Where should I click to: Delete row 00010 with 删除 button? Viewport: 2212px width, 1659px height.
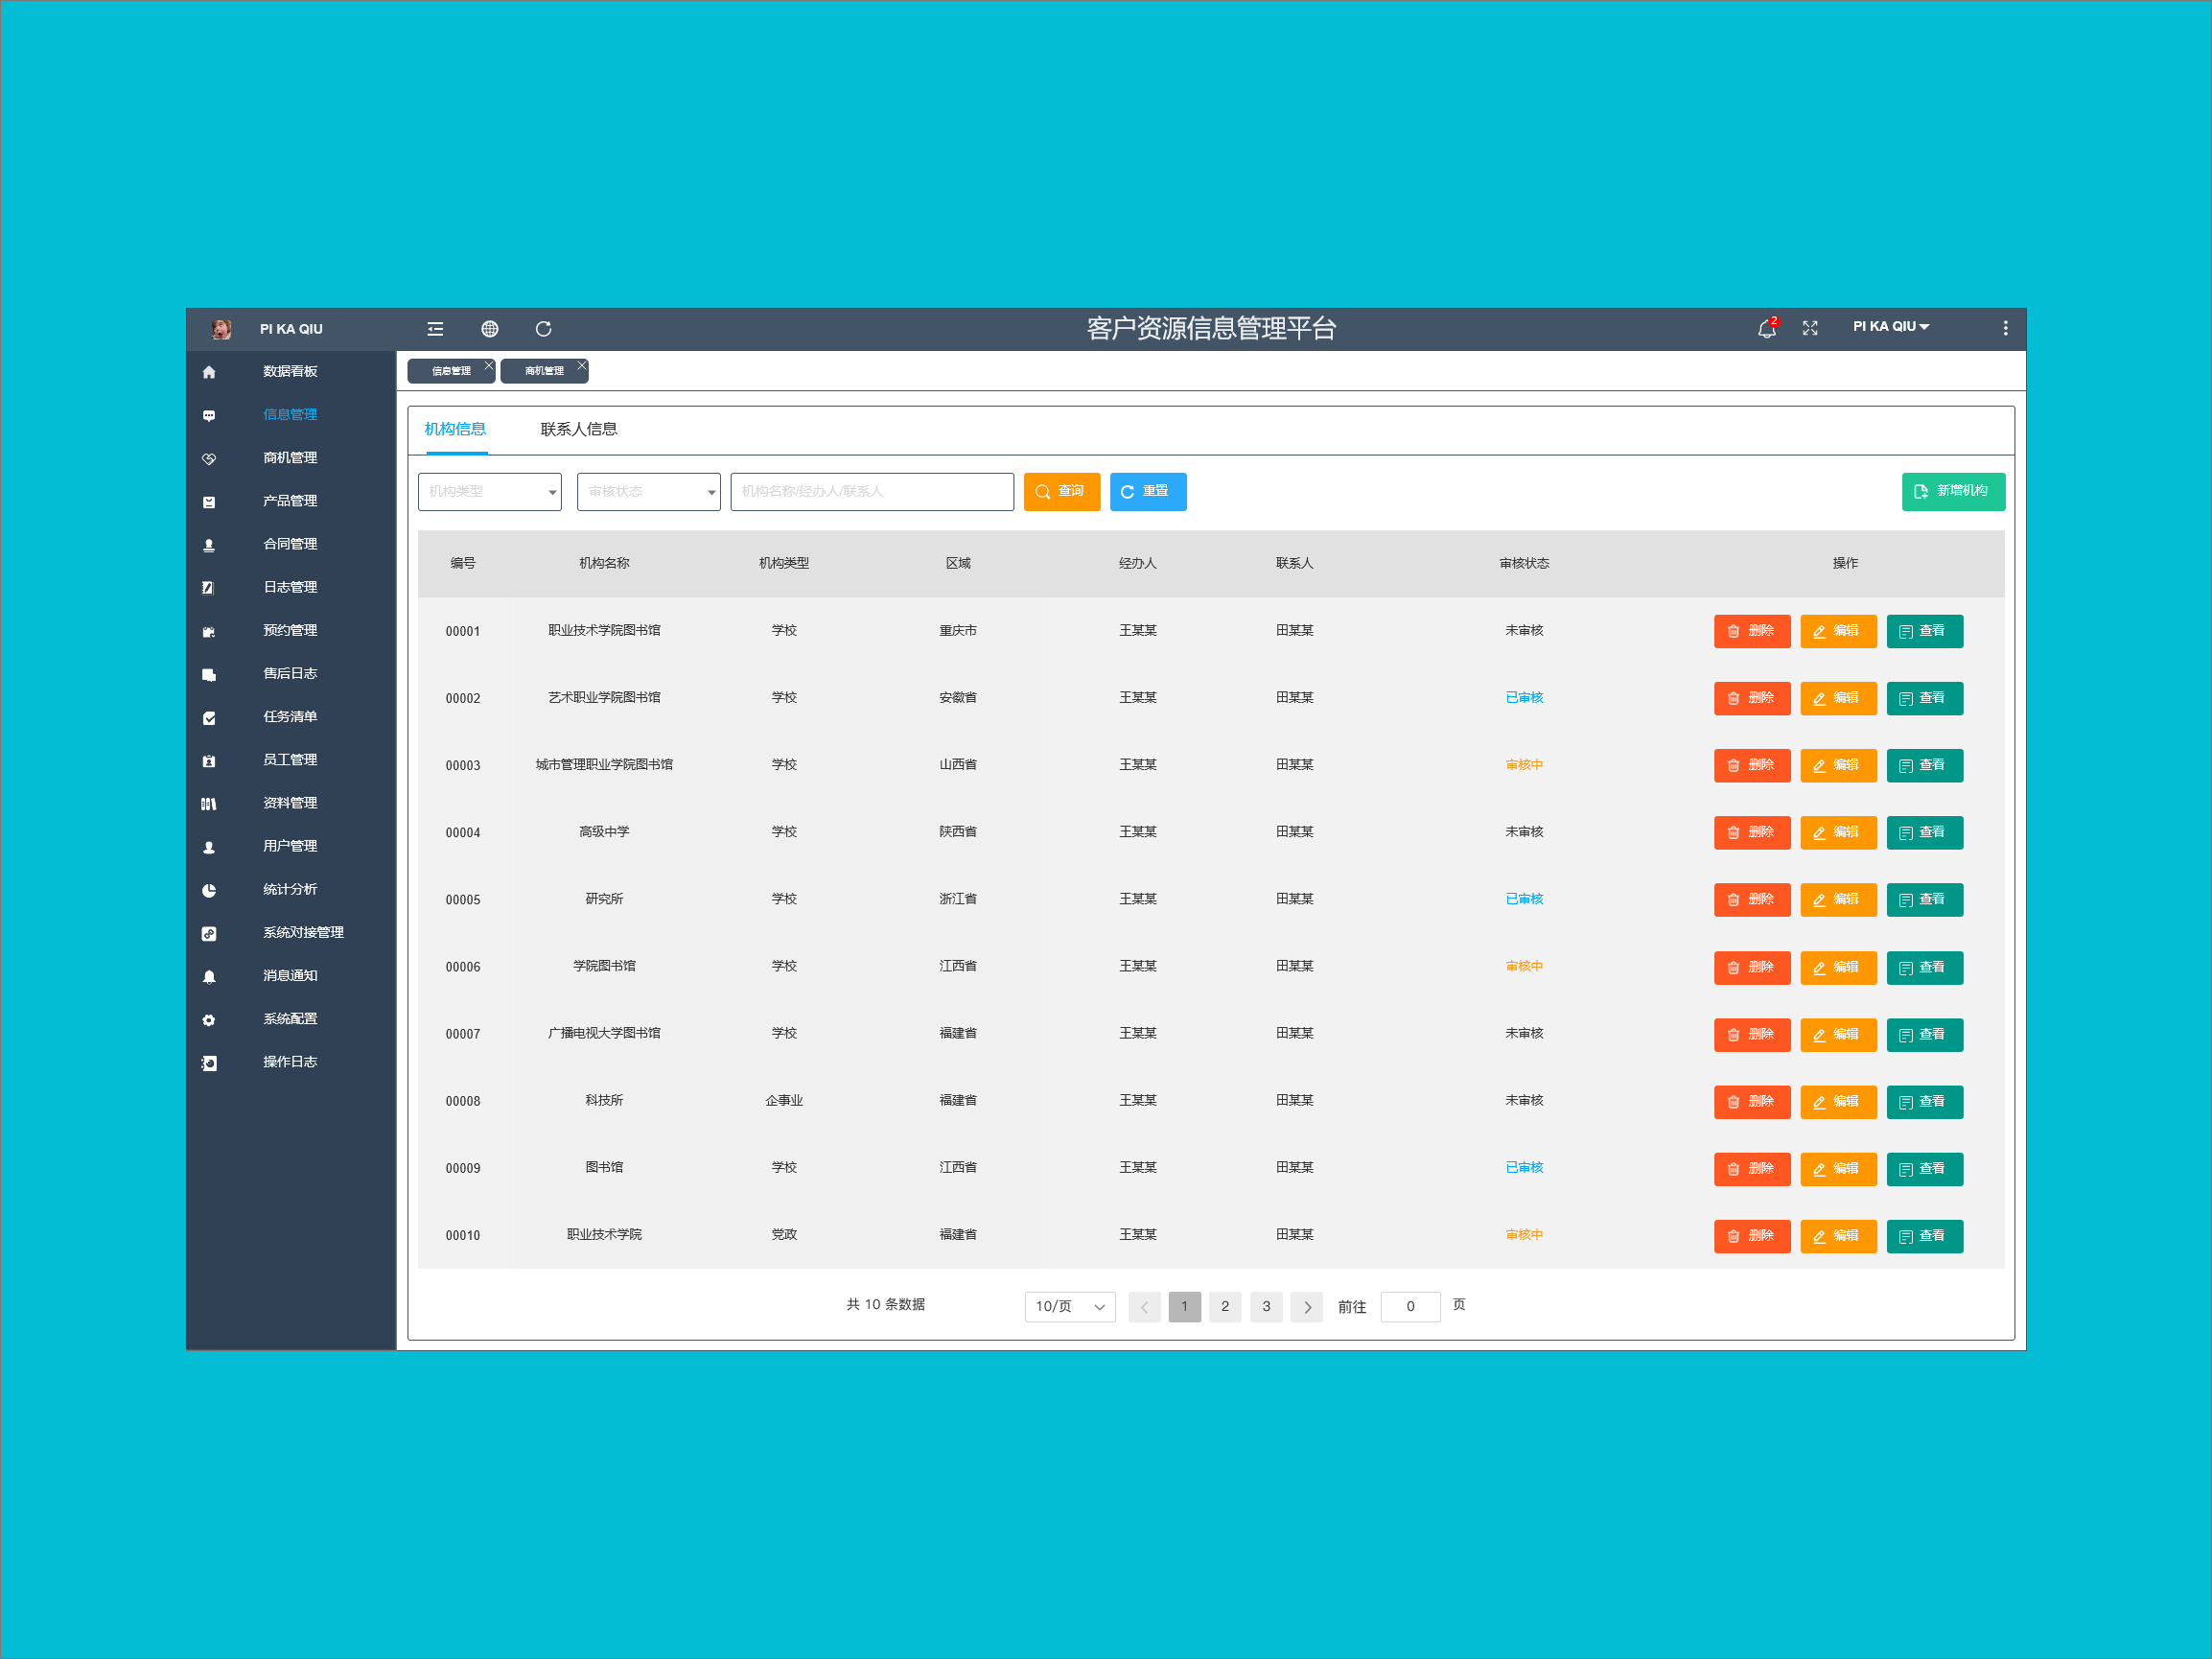(x=1752, y=1236)
